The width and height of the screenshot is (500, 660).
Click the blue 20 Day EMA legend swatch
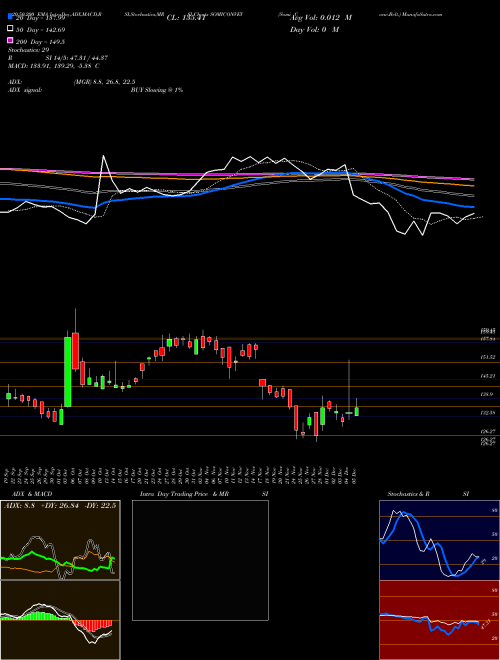pos(10,17)
